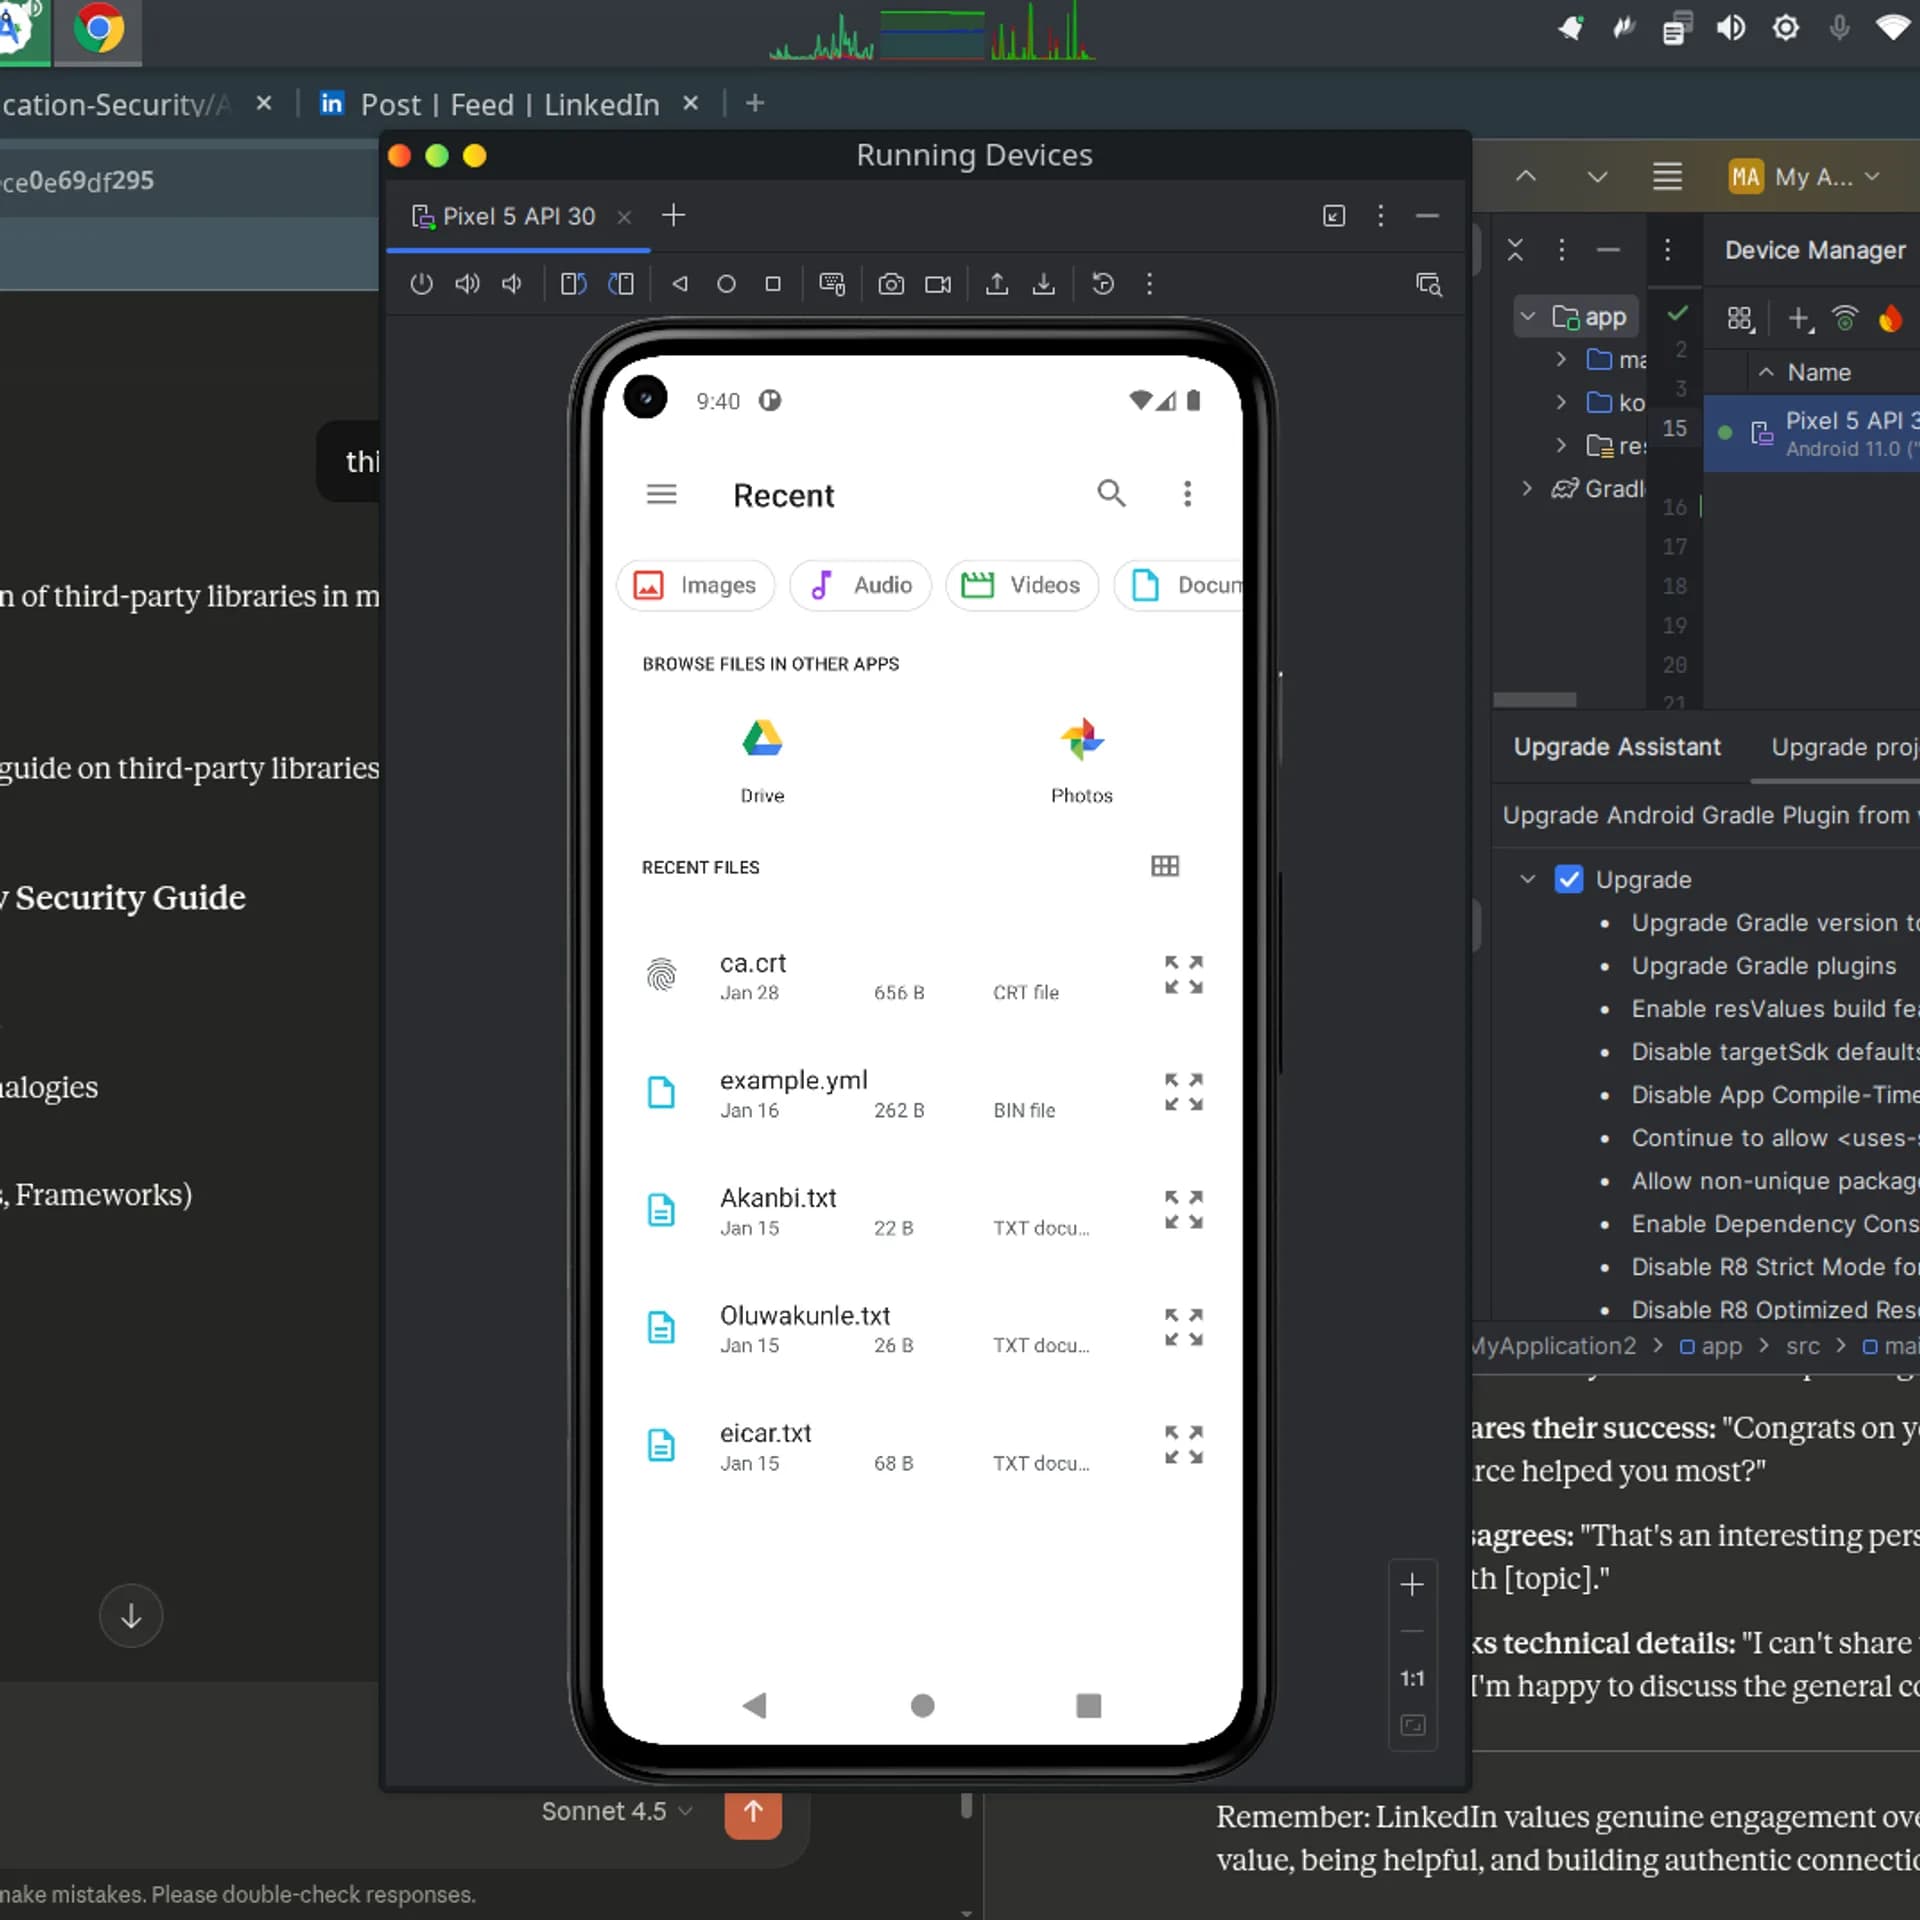Open the Akanbi.txt file
Viewport: 1920px width, 1920px height.
(x=921, y=1210)
